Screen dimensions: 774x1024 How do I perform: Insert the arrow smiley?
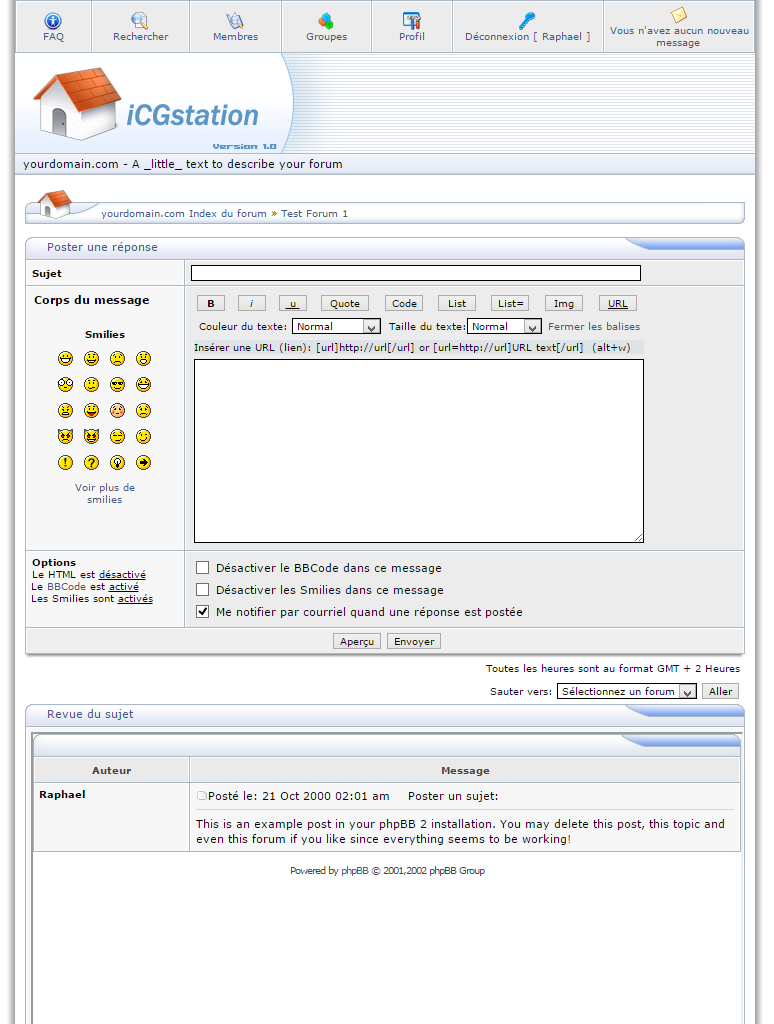tap(144, 462)
